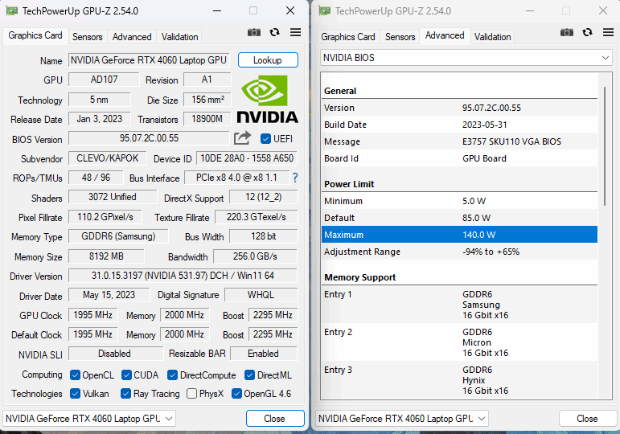Viewport: 620px width, 434px height.
Task: Click GPU-Z app icon in right title bar
Action: (324, 11)
